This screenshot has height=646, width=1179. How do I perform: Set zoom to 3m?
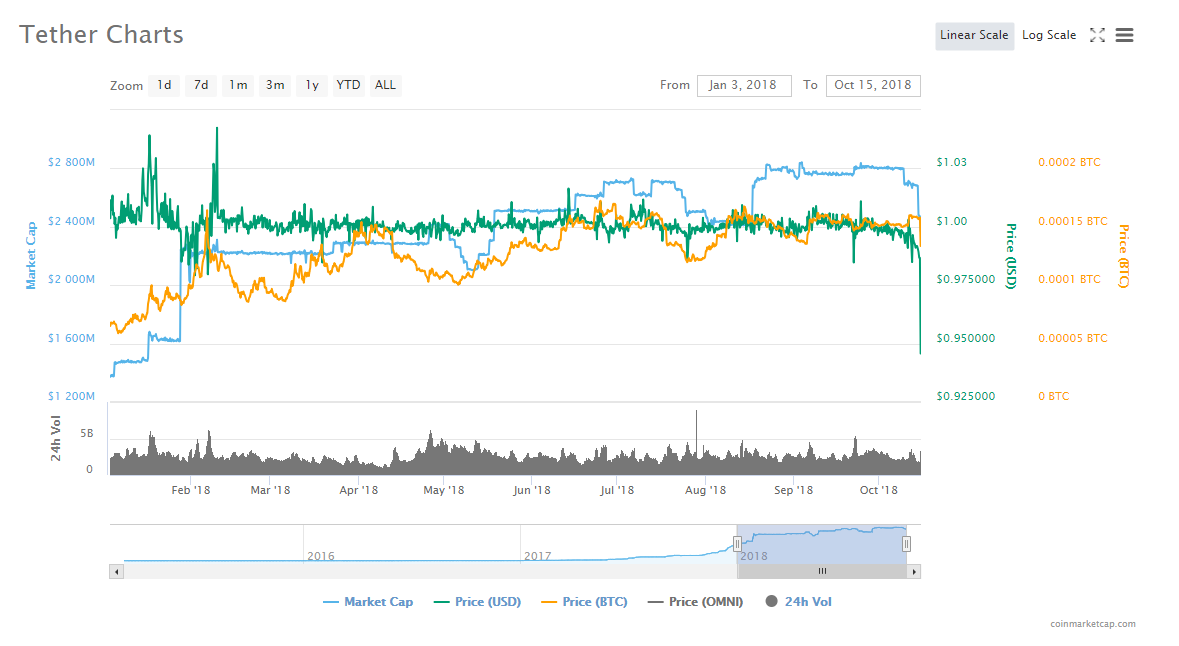[x=274, y=85]
